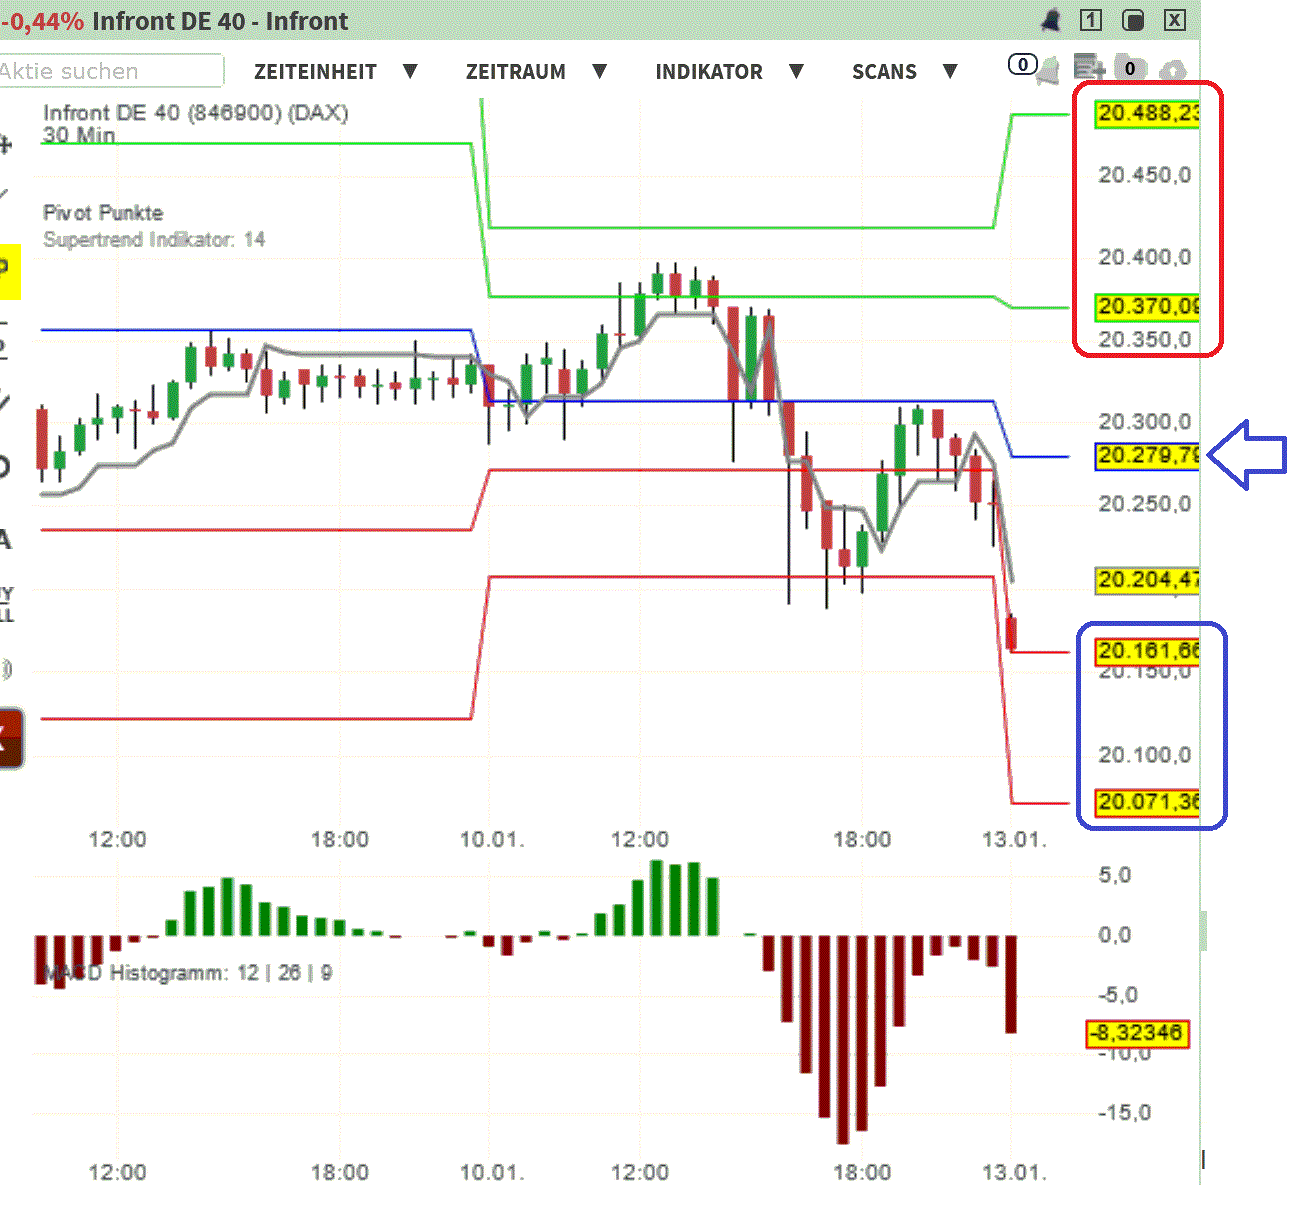Click the Aktie suchen search field
The image size is (1306, 1223).
click(110, 70)
